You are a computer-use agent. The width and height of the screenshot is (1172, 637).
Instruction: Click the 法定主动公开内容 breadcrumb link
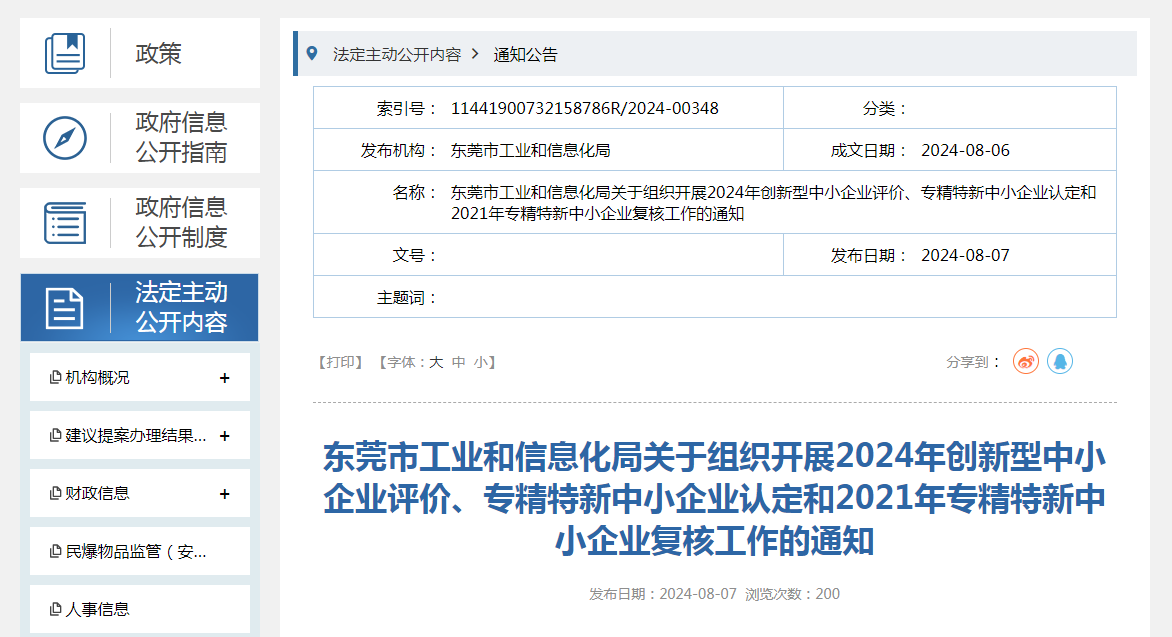[x=397, y=55]
